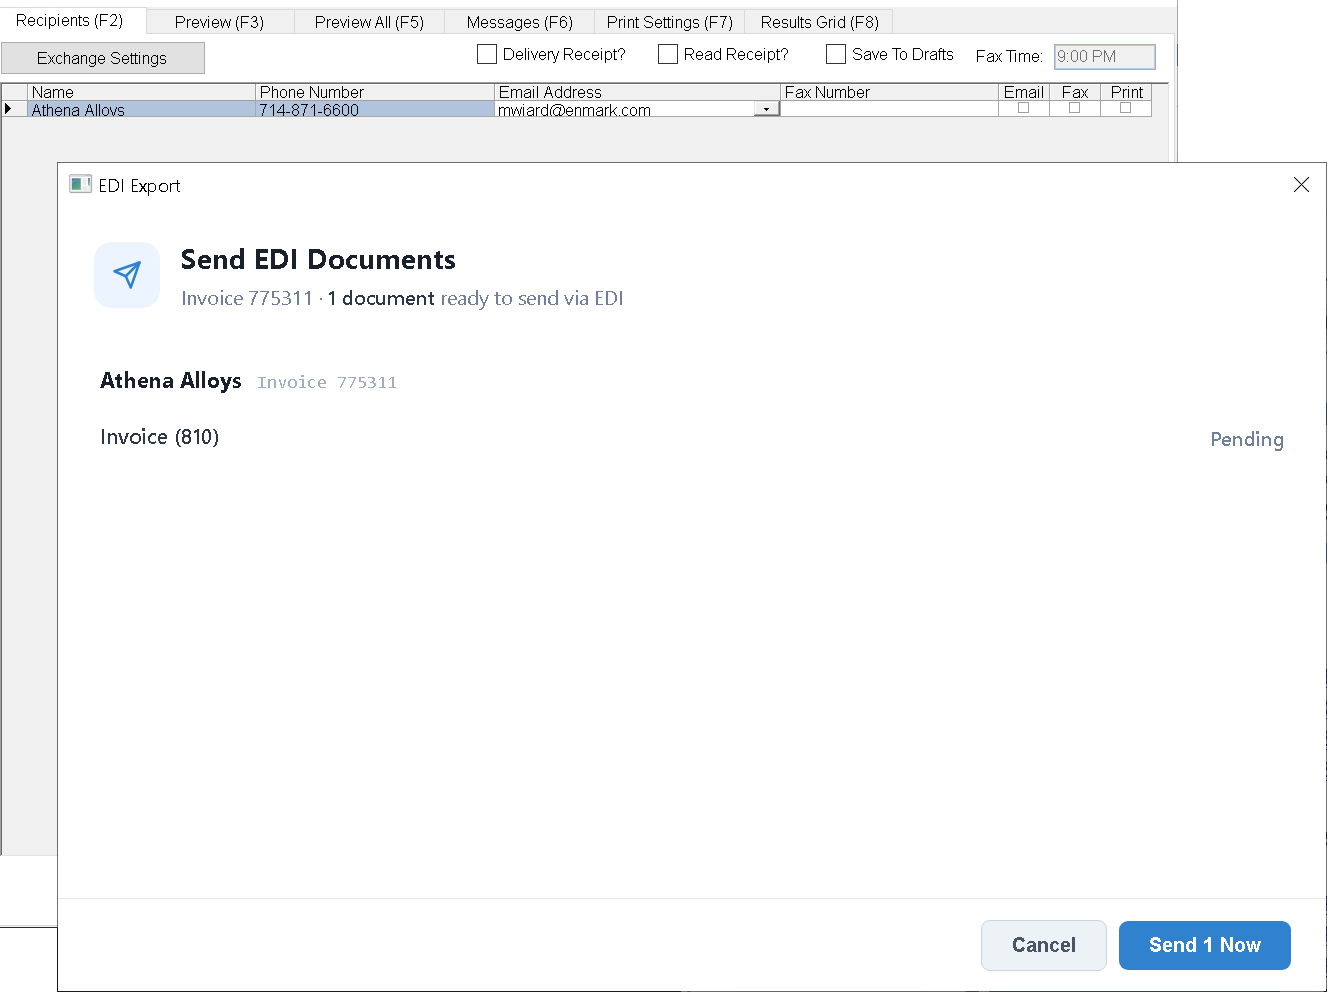Click the Athena Alloys heading in dialog

pos(171,381)
